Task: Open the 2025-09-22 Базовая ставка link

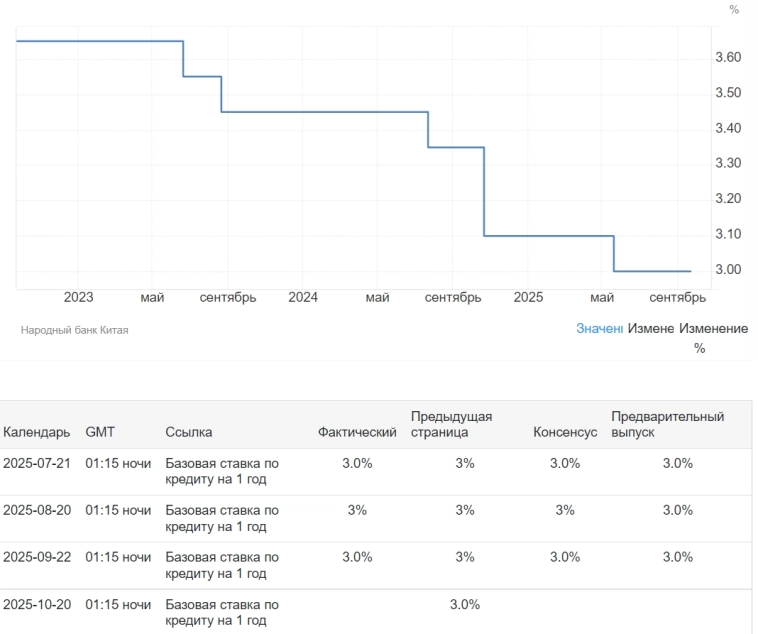Action: pyautogui.click(x=222, y=565)
